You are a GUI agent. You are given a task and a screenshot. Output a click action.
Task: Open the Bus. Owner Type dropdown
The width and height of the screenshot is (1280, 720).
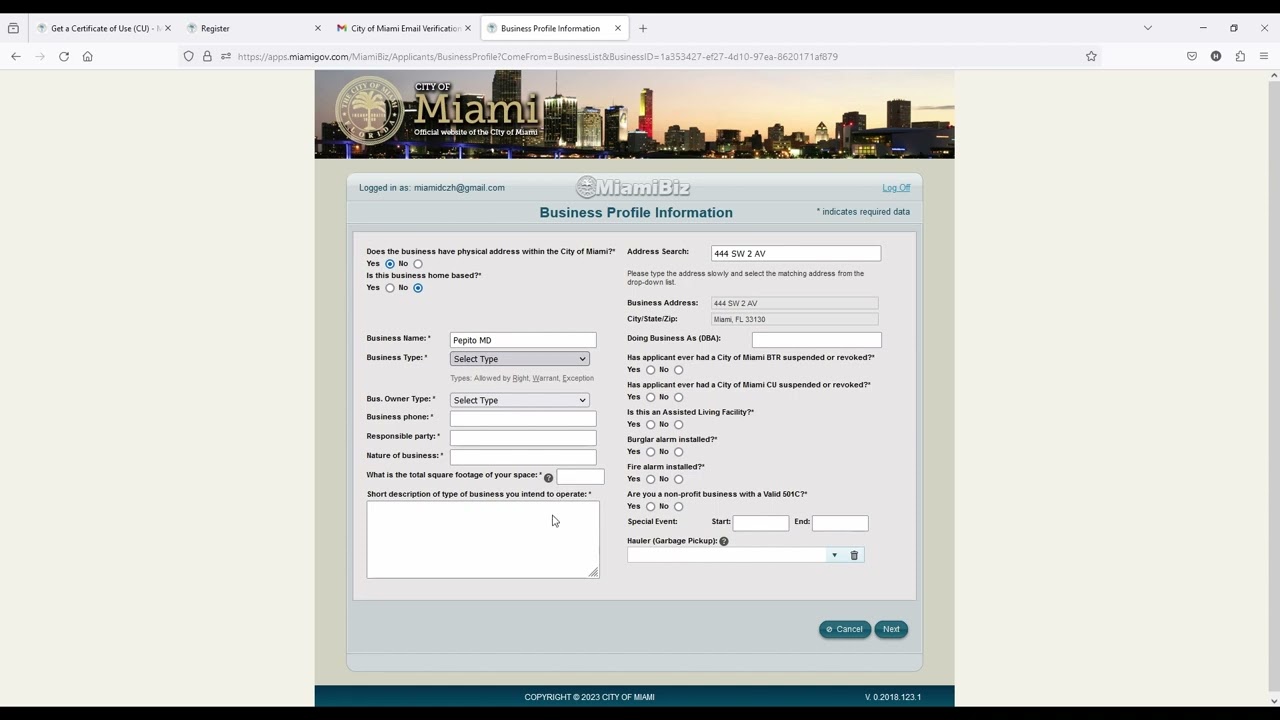click(520, 400)
